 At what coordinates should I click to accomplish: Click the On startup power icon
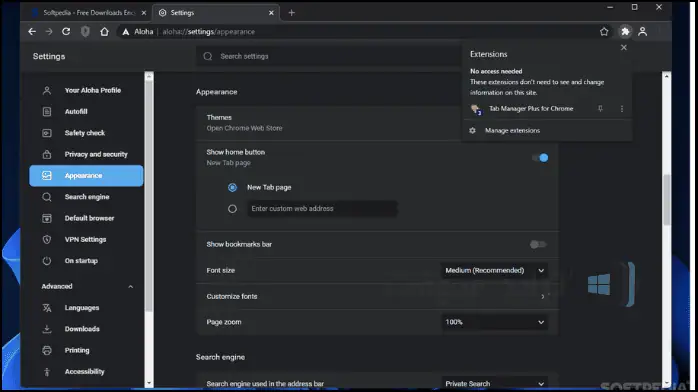(x=47, y=261)
